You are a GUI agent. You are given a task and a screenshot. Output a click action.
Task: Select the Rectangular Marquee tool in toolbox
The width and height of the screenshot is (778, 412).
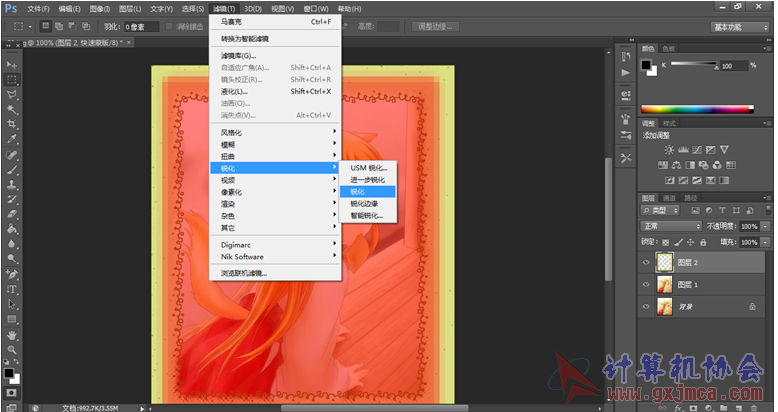pos(11,79)
